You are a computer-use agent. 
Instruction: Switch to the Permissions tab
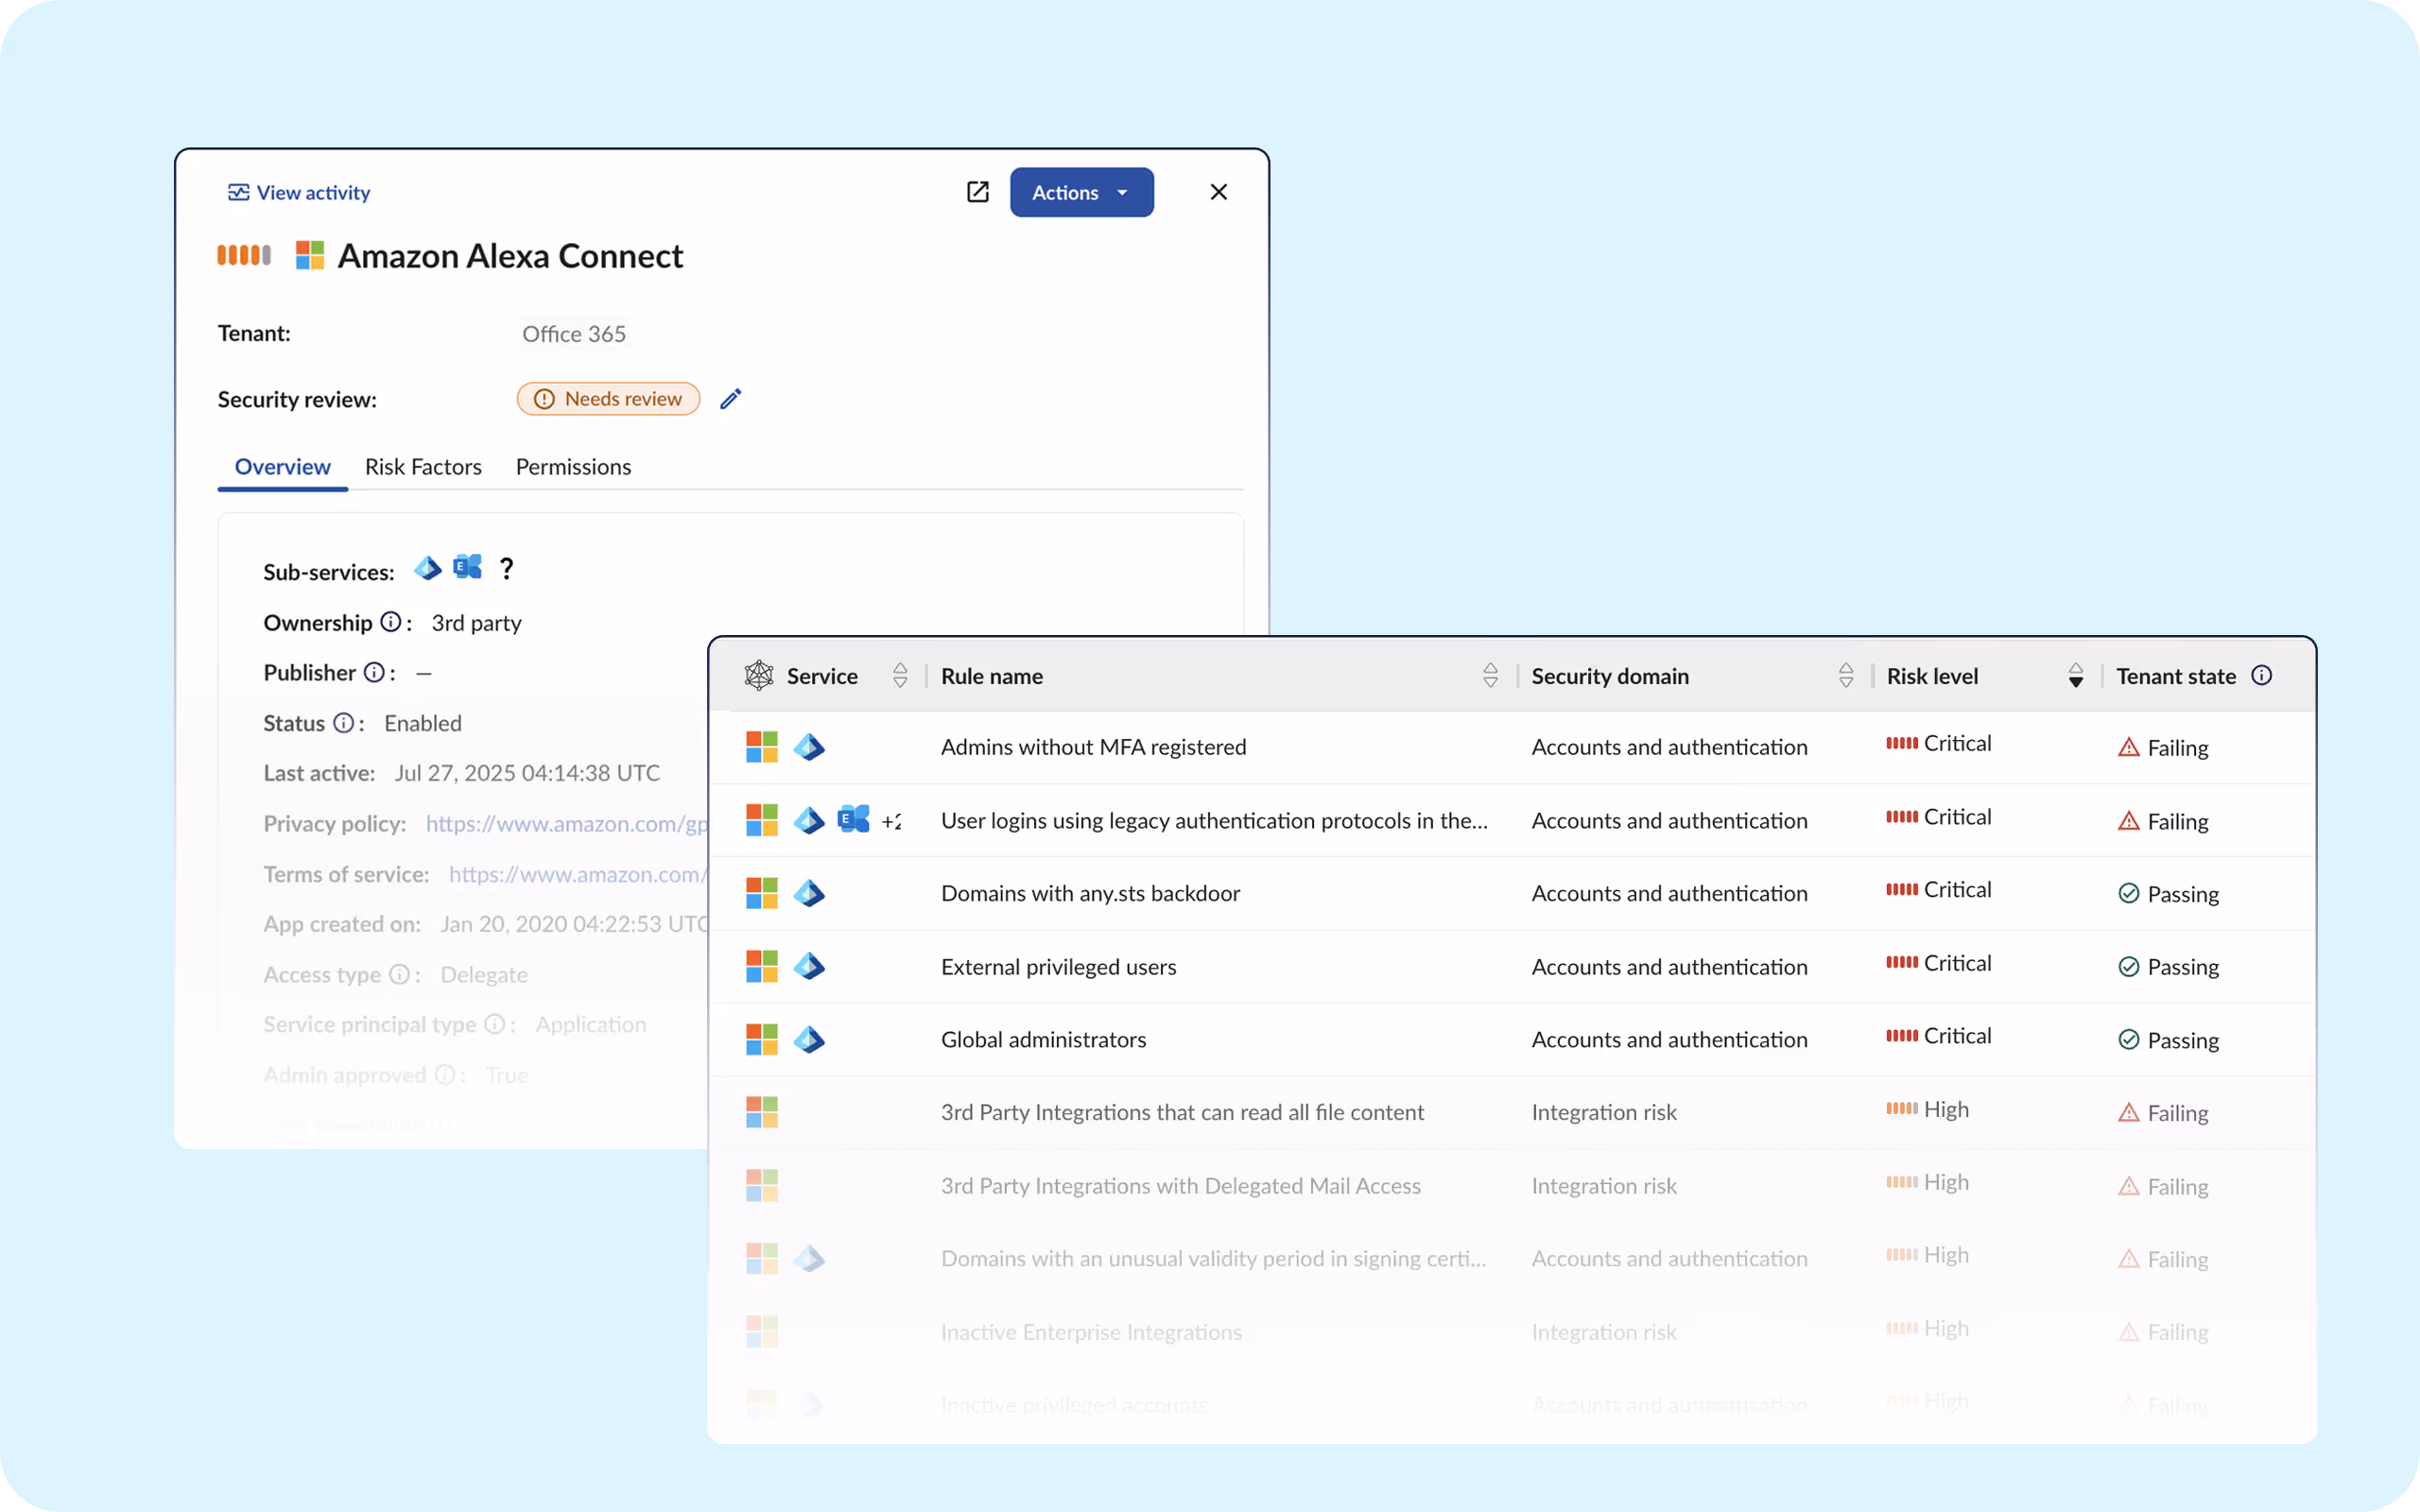(x=573, y=467)
